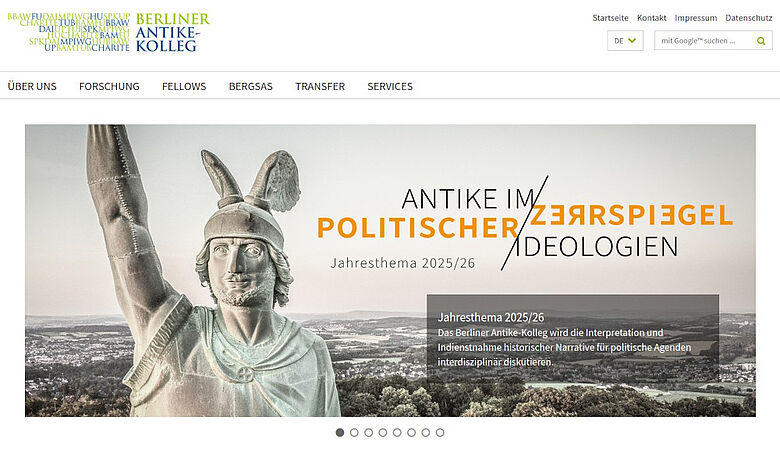The height and width of the screenshot is (457, 780).
Task: Click the Jahresthema 2025/26 caption box
Action: (x=573, y=338)
